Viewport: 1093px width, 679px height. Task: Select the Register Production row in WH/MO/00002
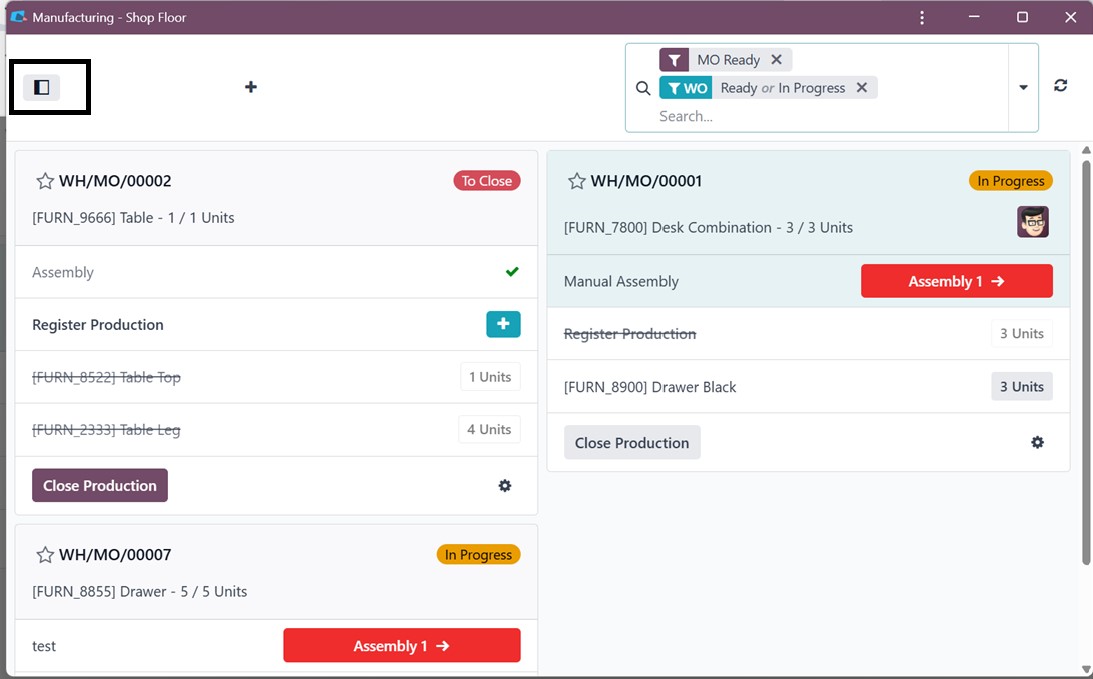(x=276, y=325)
